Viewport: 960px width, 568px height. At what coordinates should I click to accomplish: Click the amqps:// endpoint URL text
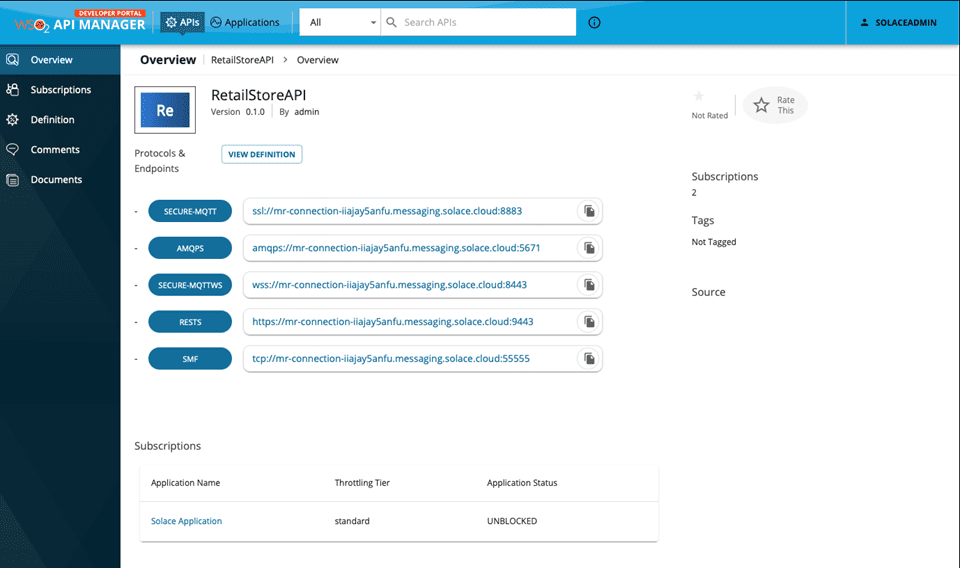[x=396, y=248]
